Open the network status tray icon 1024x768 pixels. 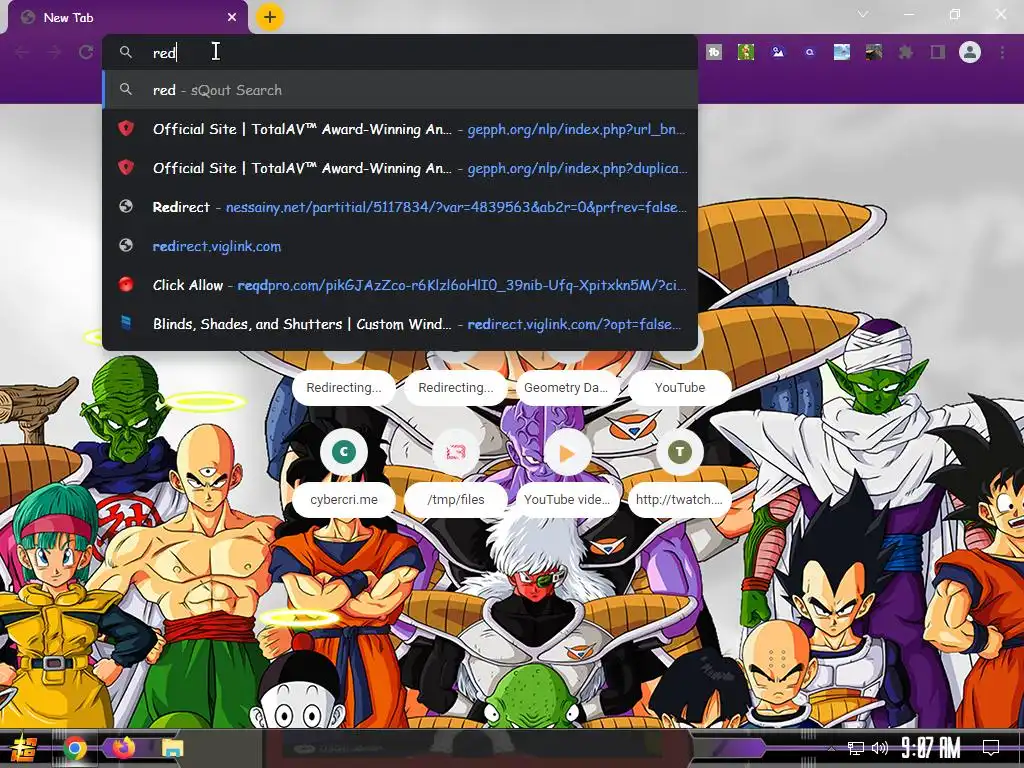(855, 748)
